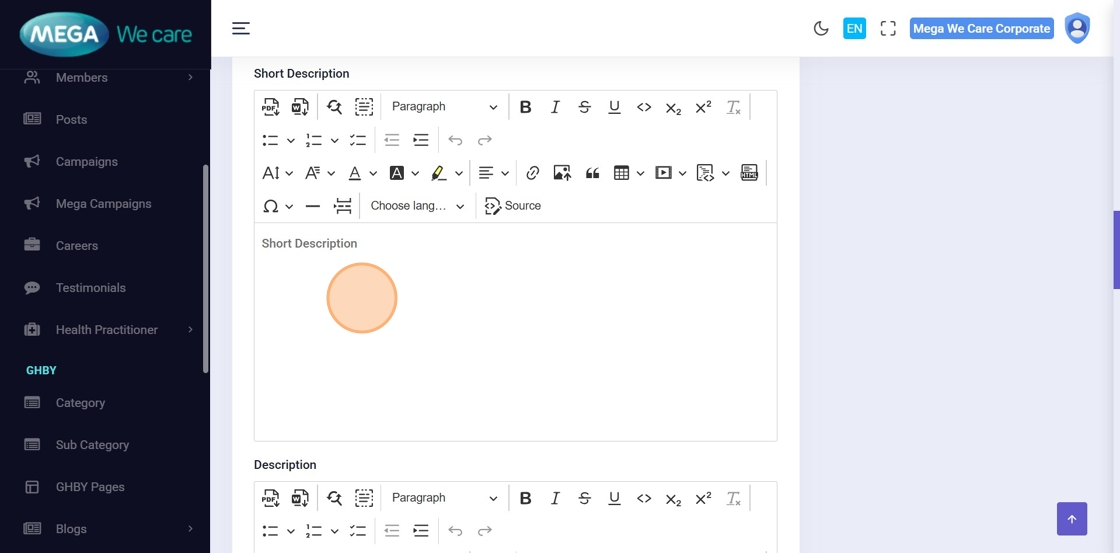Click the Source button in editor toolbar
The height and width of the screenshot is (553, 1120).
[513, 206]
